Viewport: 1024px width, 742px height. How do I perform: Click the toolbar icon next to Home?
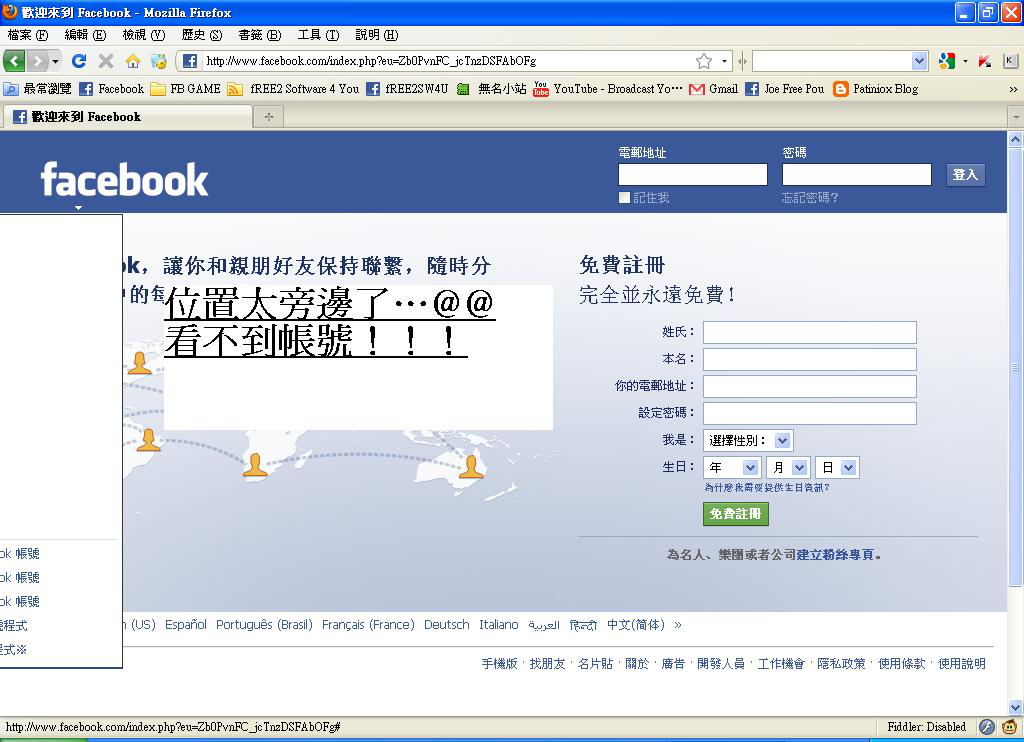click(159, 61)
